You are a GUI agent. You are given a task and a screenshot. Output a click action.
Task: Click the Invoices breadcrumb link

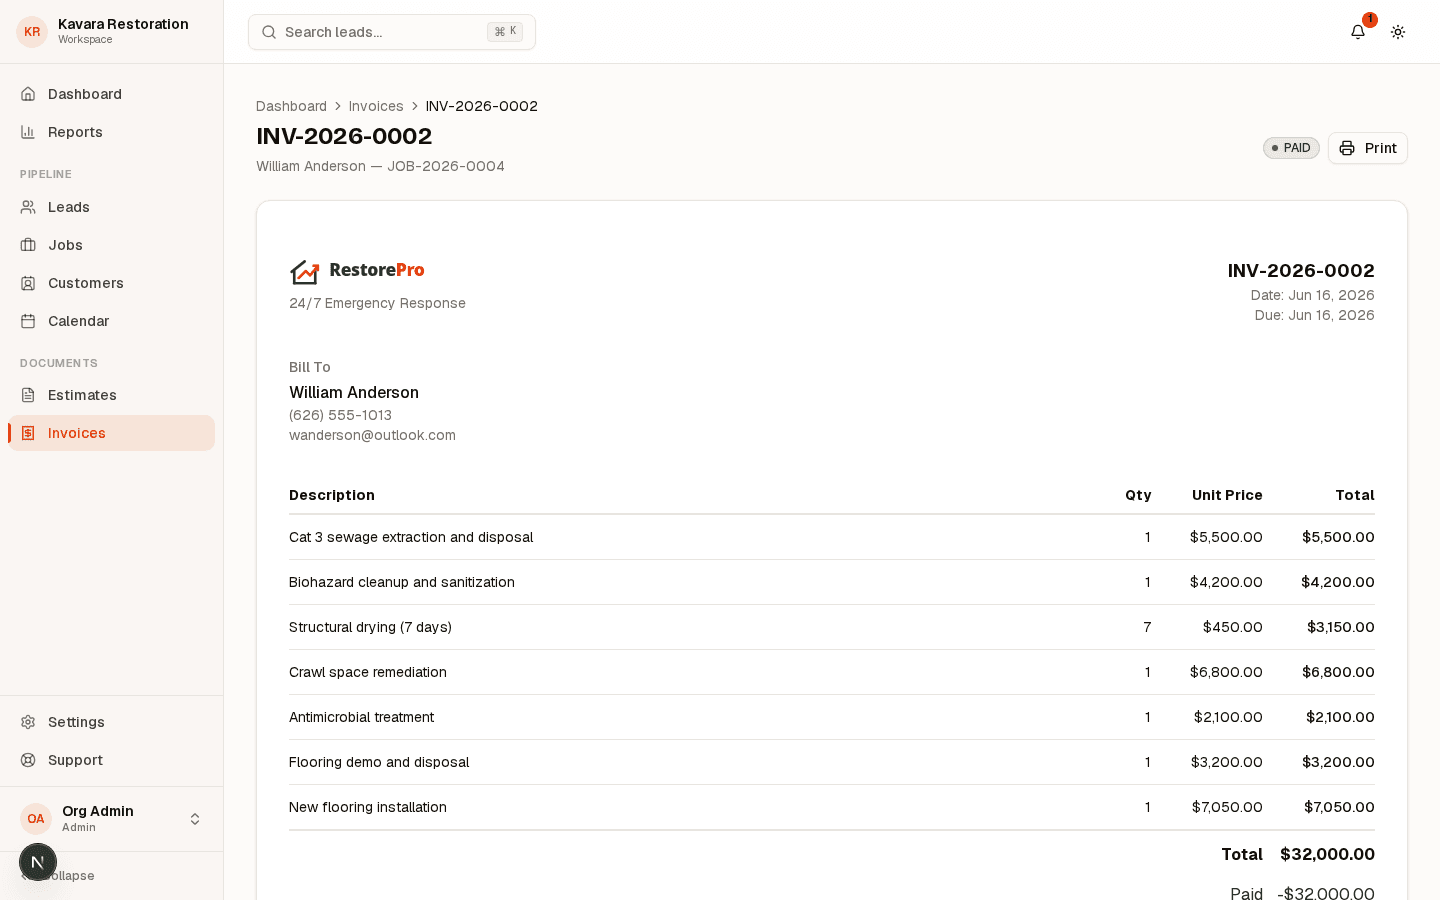tap(376, 106)
